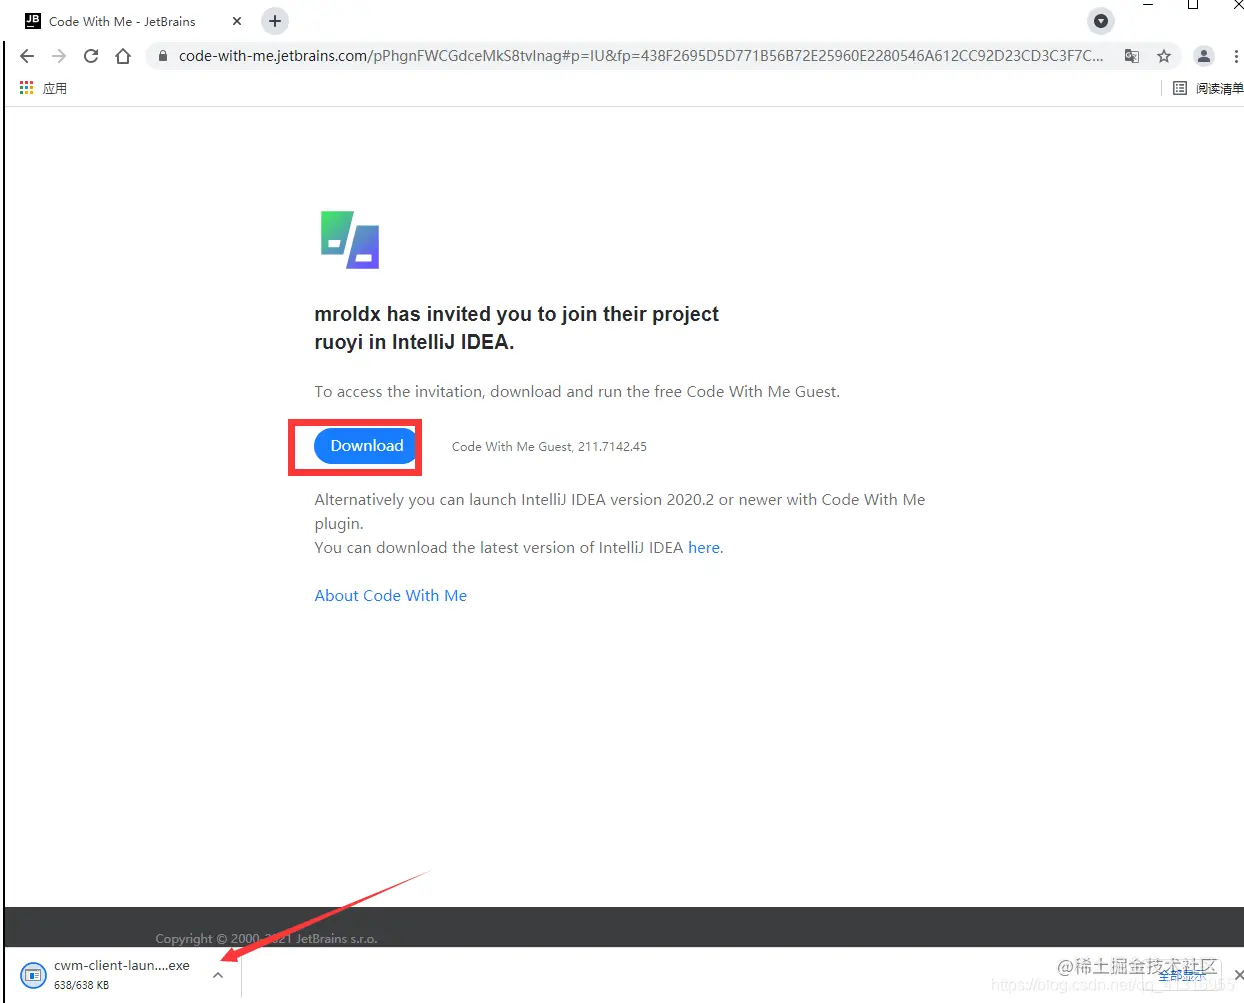The image size is (1244, 1003).
Task: Close the downloads bar
Action: (1238, 975)
